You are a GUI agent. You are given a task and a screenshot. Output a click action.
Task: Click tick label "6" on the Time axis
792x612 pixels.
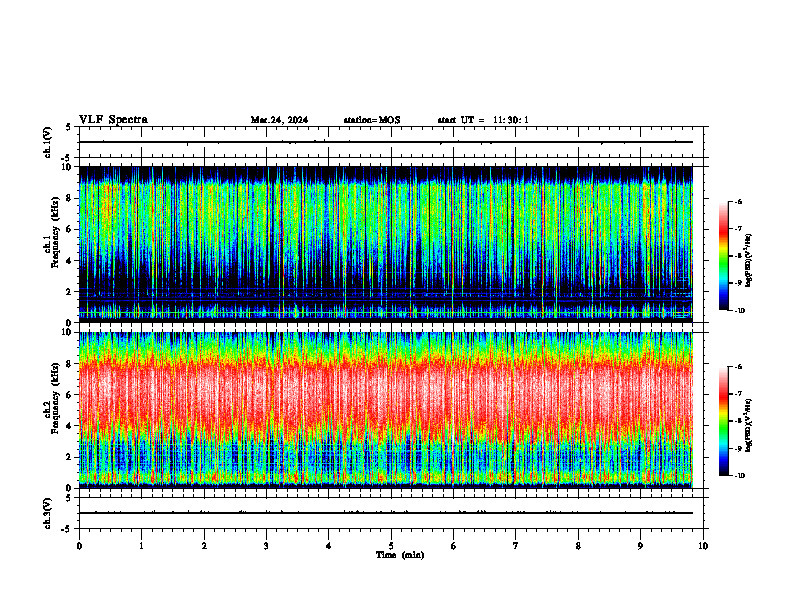point(454,546)
